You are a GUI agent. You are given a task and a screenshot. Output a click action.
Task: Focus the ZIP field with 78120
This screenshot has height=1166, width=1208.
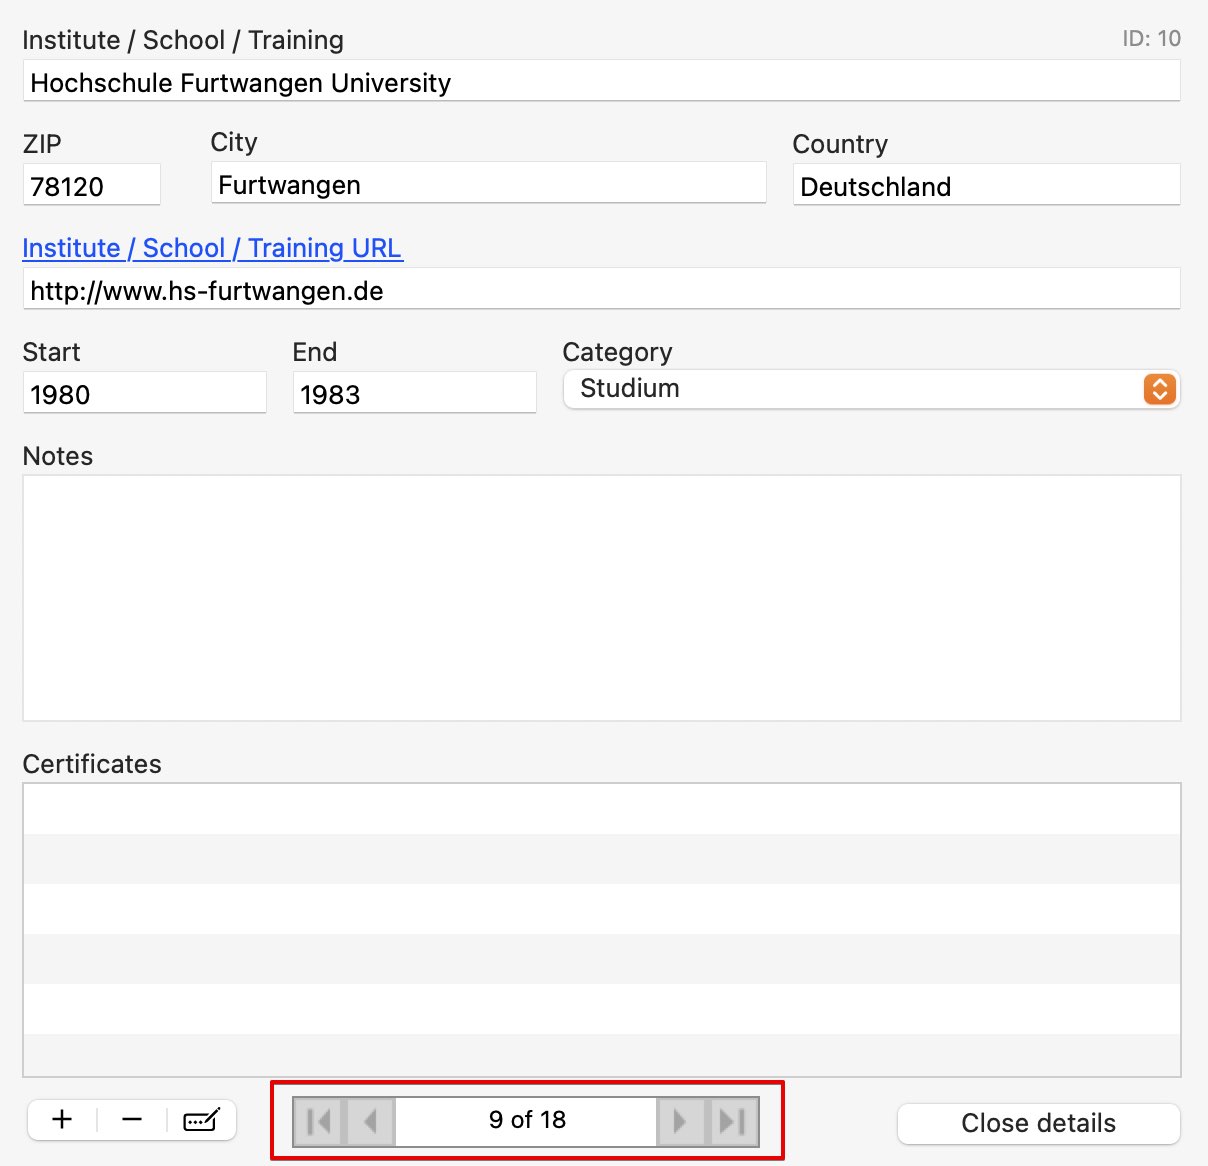tap(91, 185)
